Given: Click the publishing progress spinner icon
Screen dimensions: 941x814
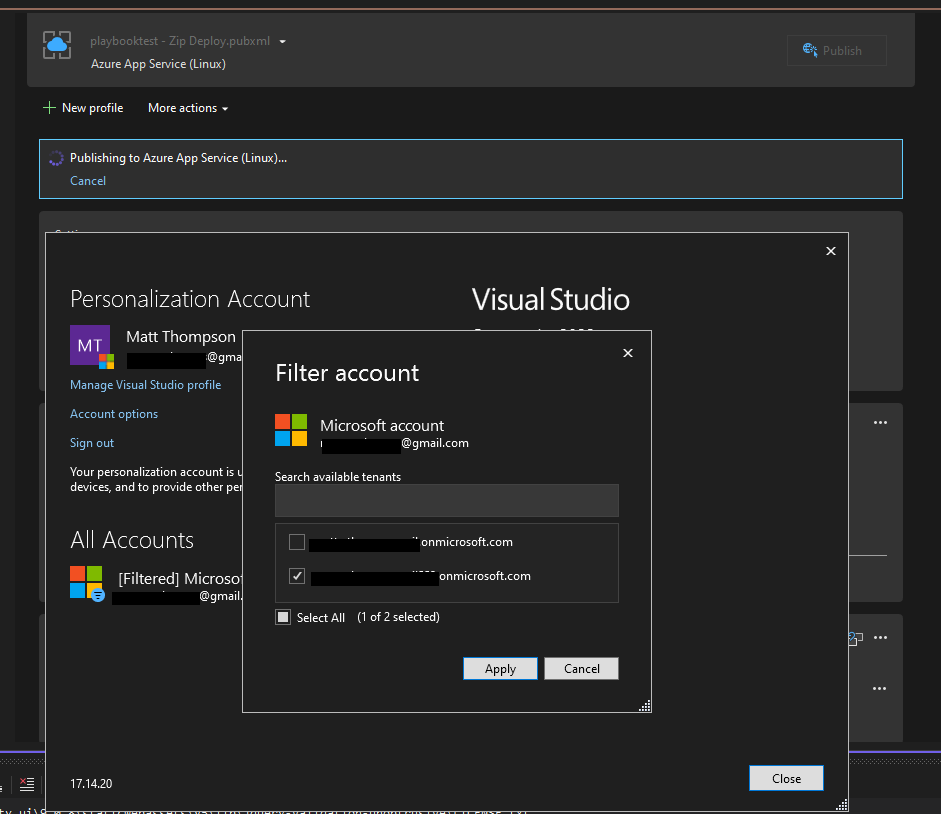Looking at the screenshot, I should tap(56, 158).
